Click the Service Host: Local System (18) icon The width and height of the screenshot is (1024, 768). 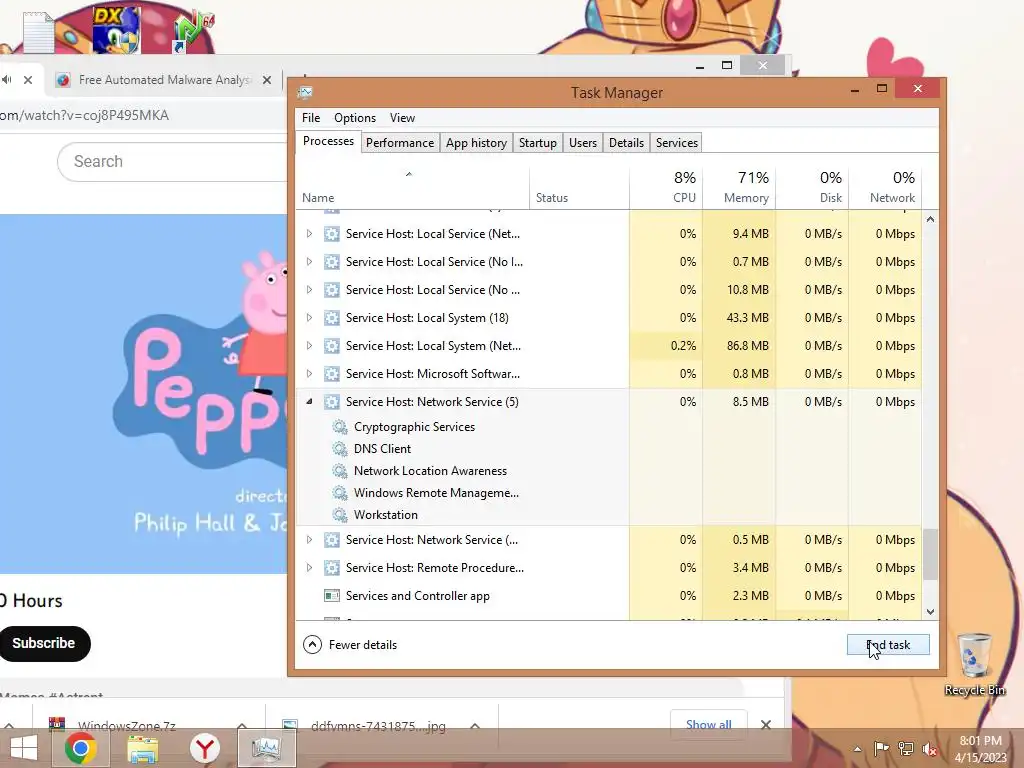pos(332,318)
